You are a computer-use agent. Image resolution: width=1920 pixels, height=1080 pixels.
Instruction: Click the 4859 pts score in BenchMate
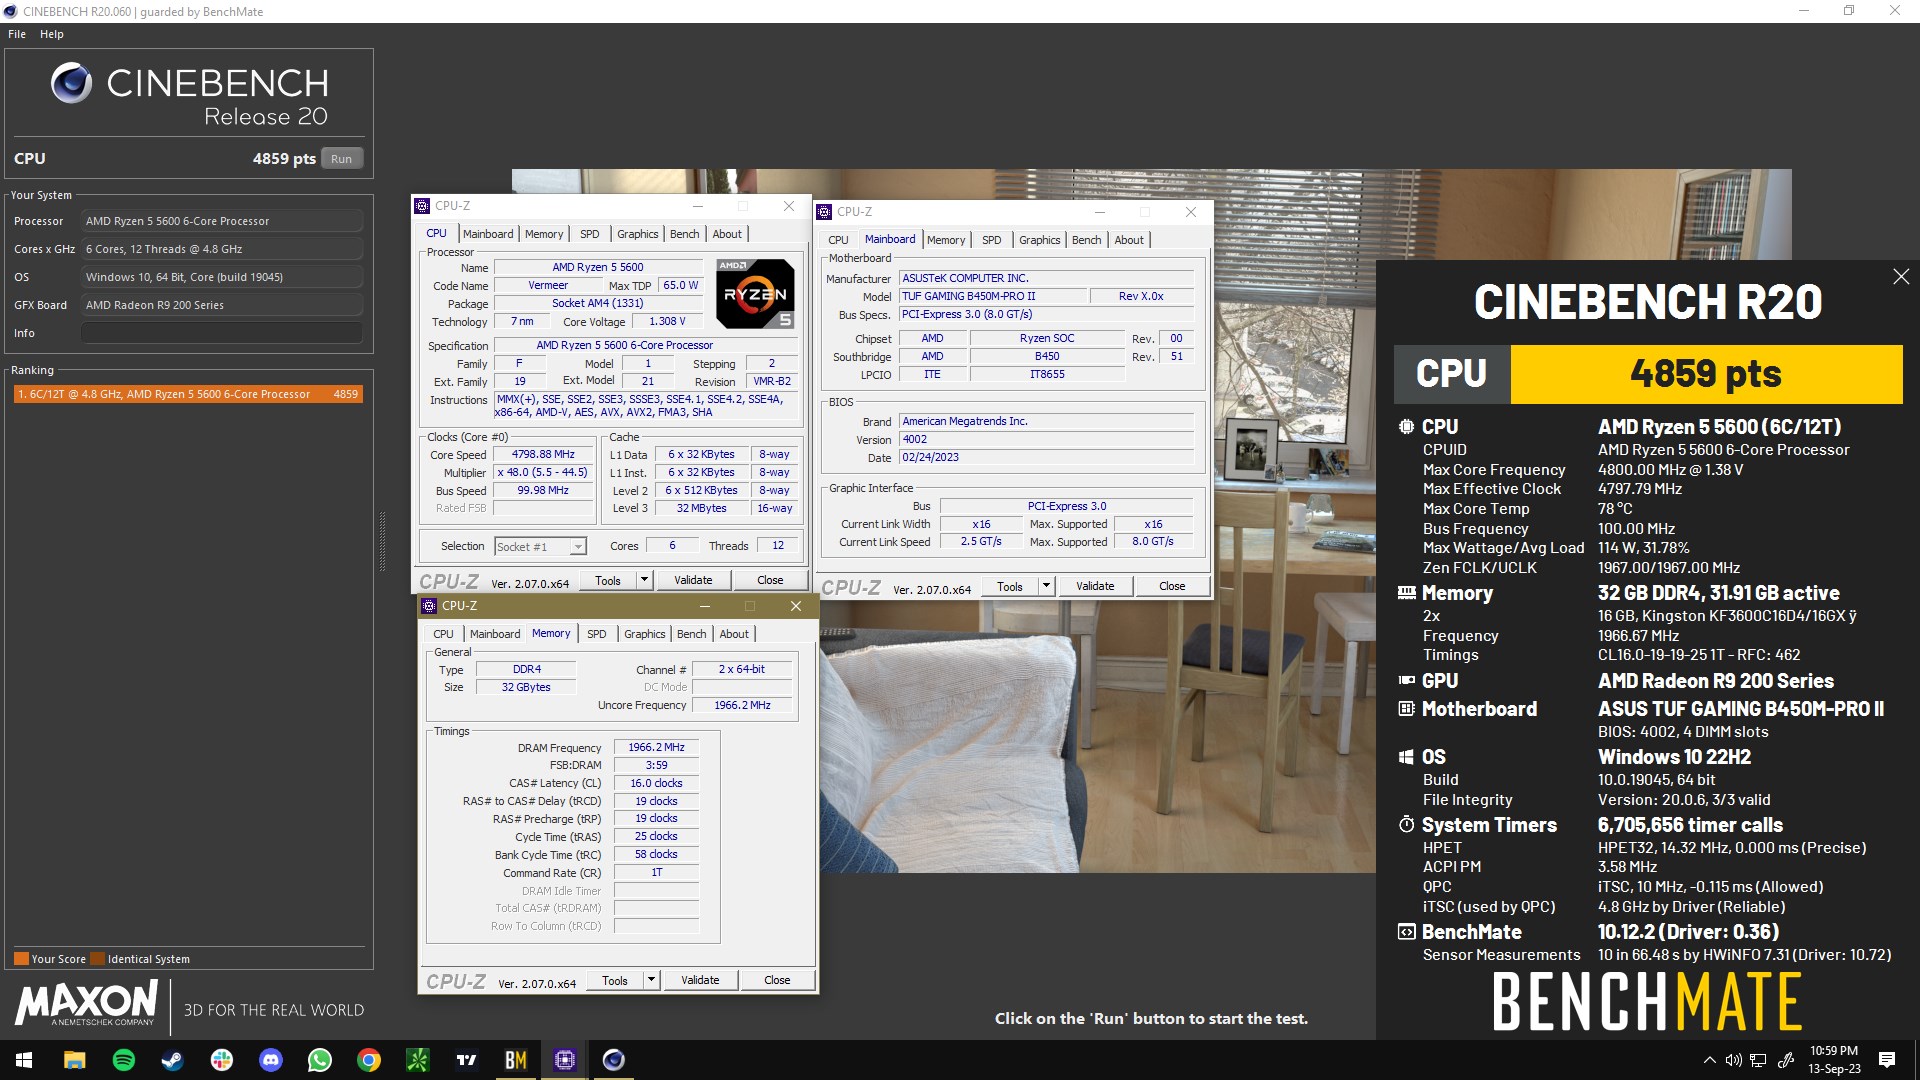(x=1706, y=374)
